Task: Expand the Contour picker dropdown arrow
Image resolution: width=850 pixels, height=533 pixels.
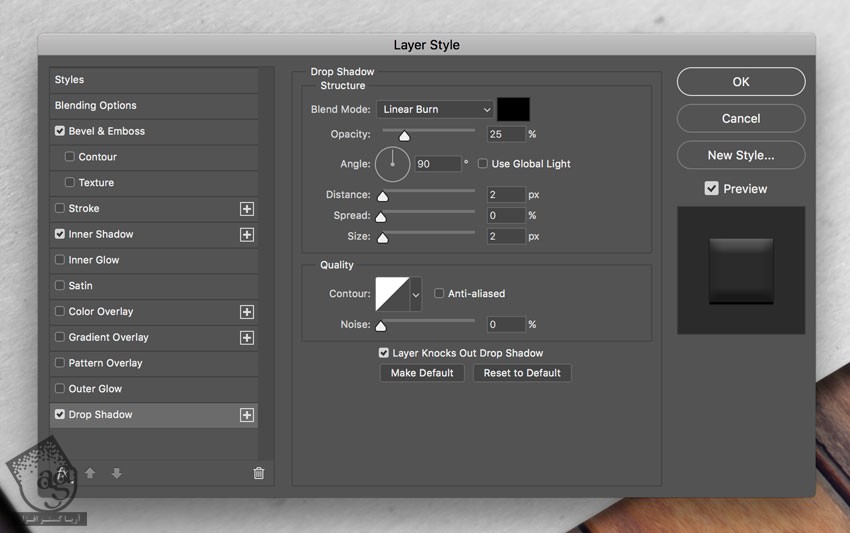Action: coord(416,294)
